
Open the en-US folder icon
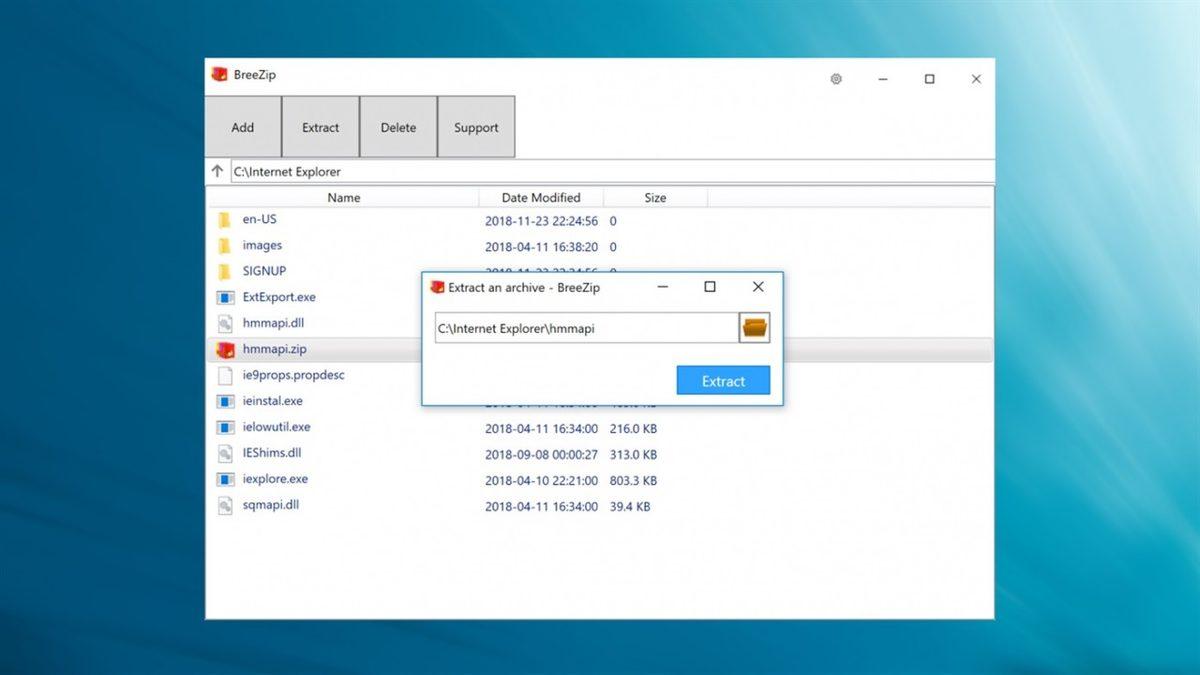point(226,219)
